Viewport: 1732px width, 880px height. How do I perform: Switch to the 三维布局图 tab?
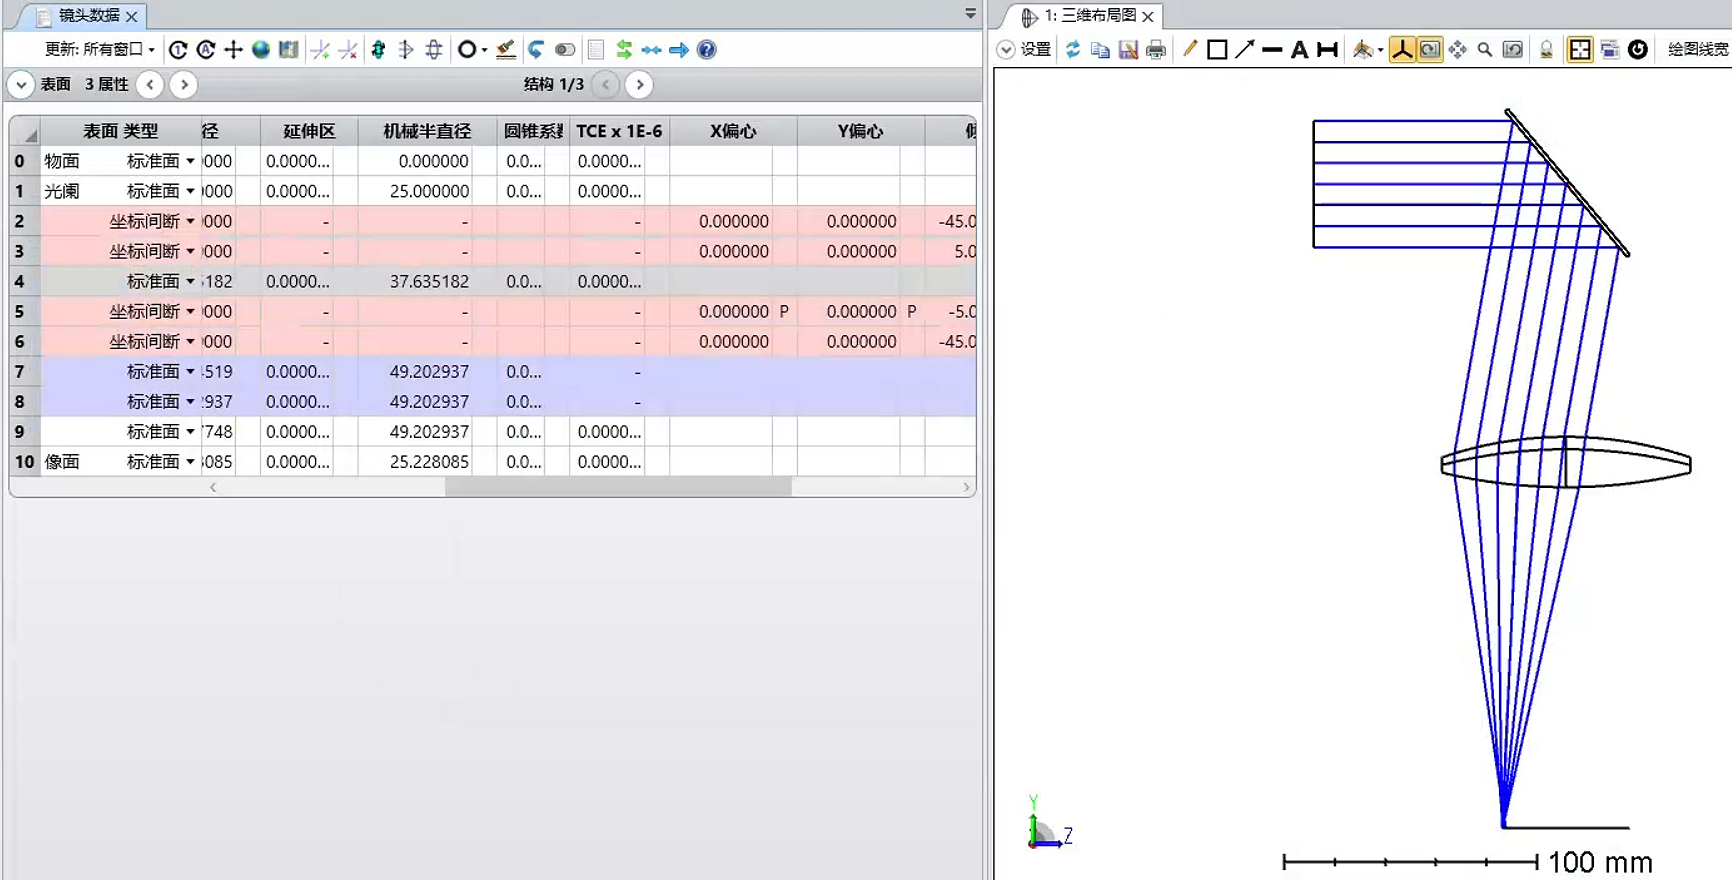[x=1089, y=16]
